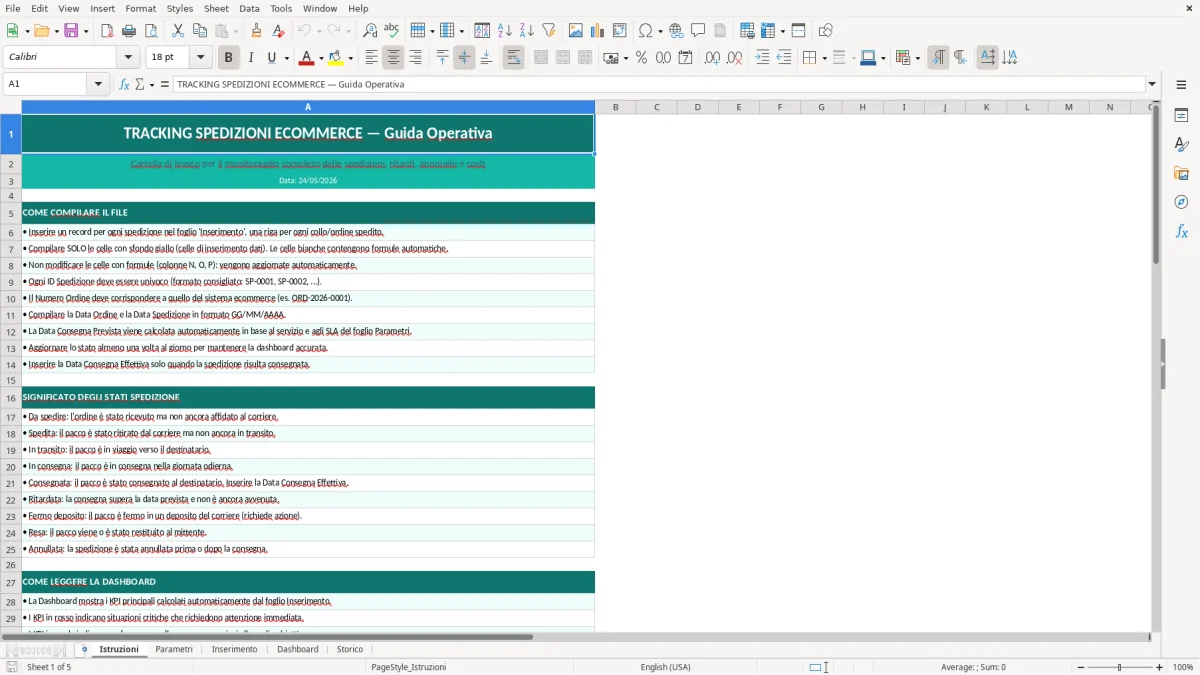The image size is (1200, 675).
Task: Click the Save document icon
Action: 70,31
